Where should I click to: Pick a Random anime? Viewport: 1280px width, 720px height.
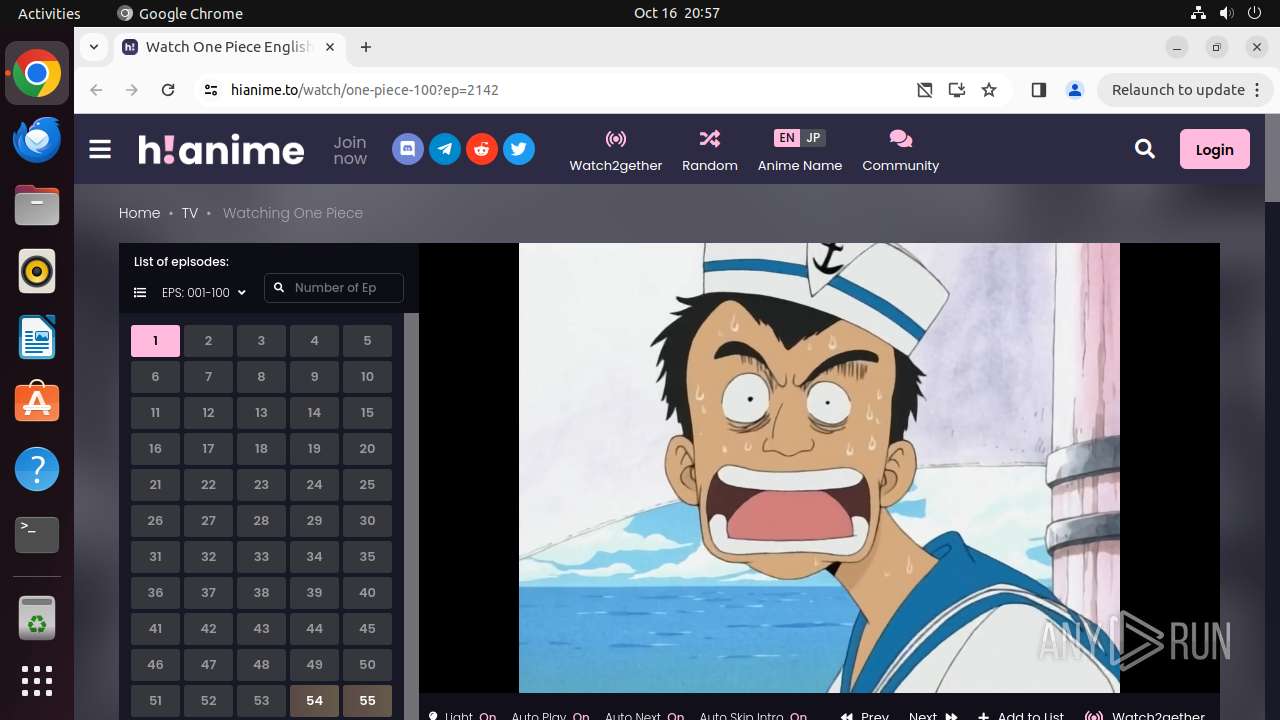710,151
